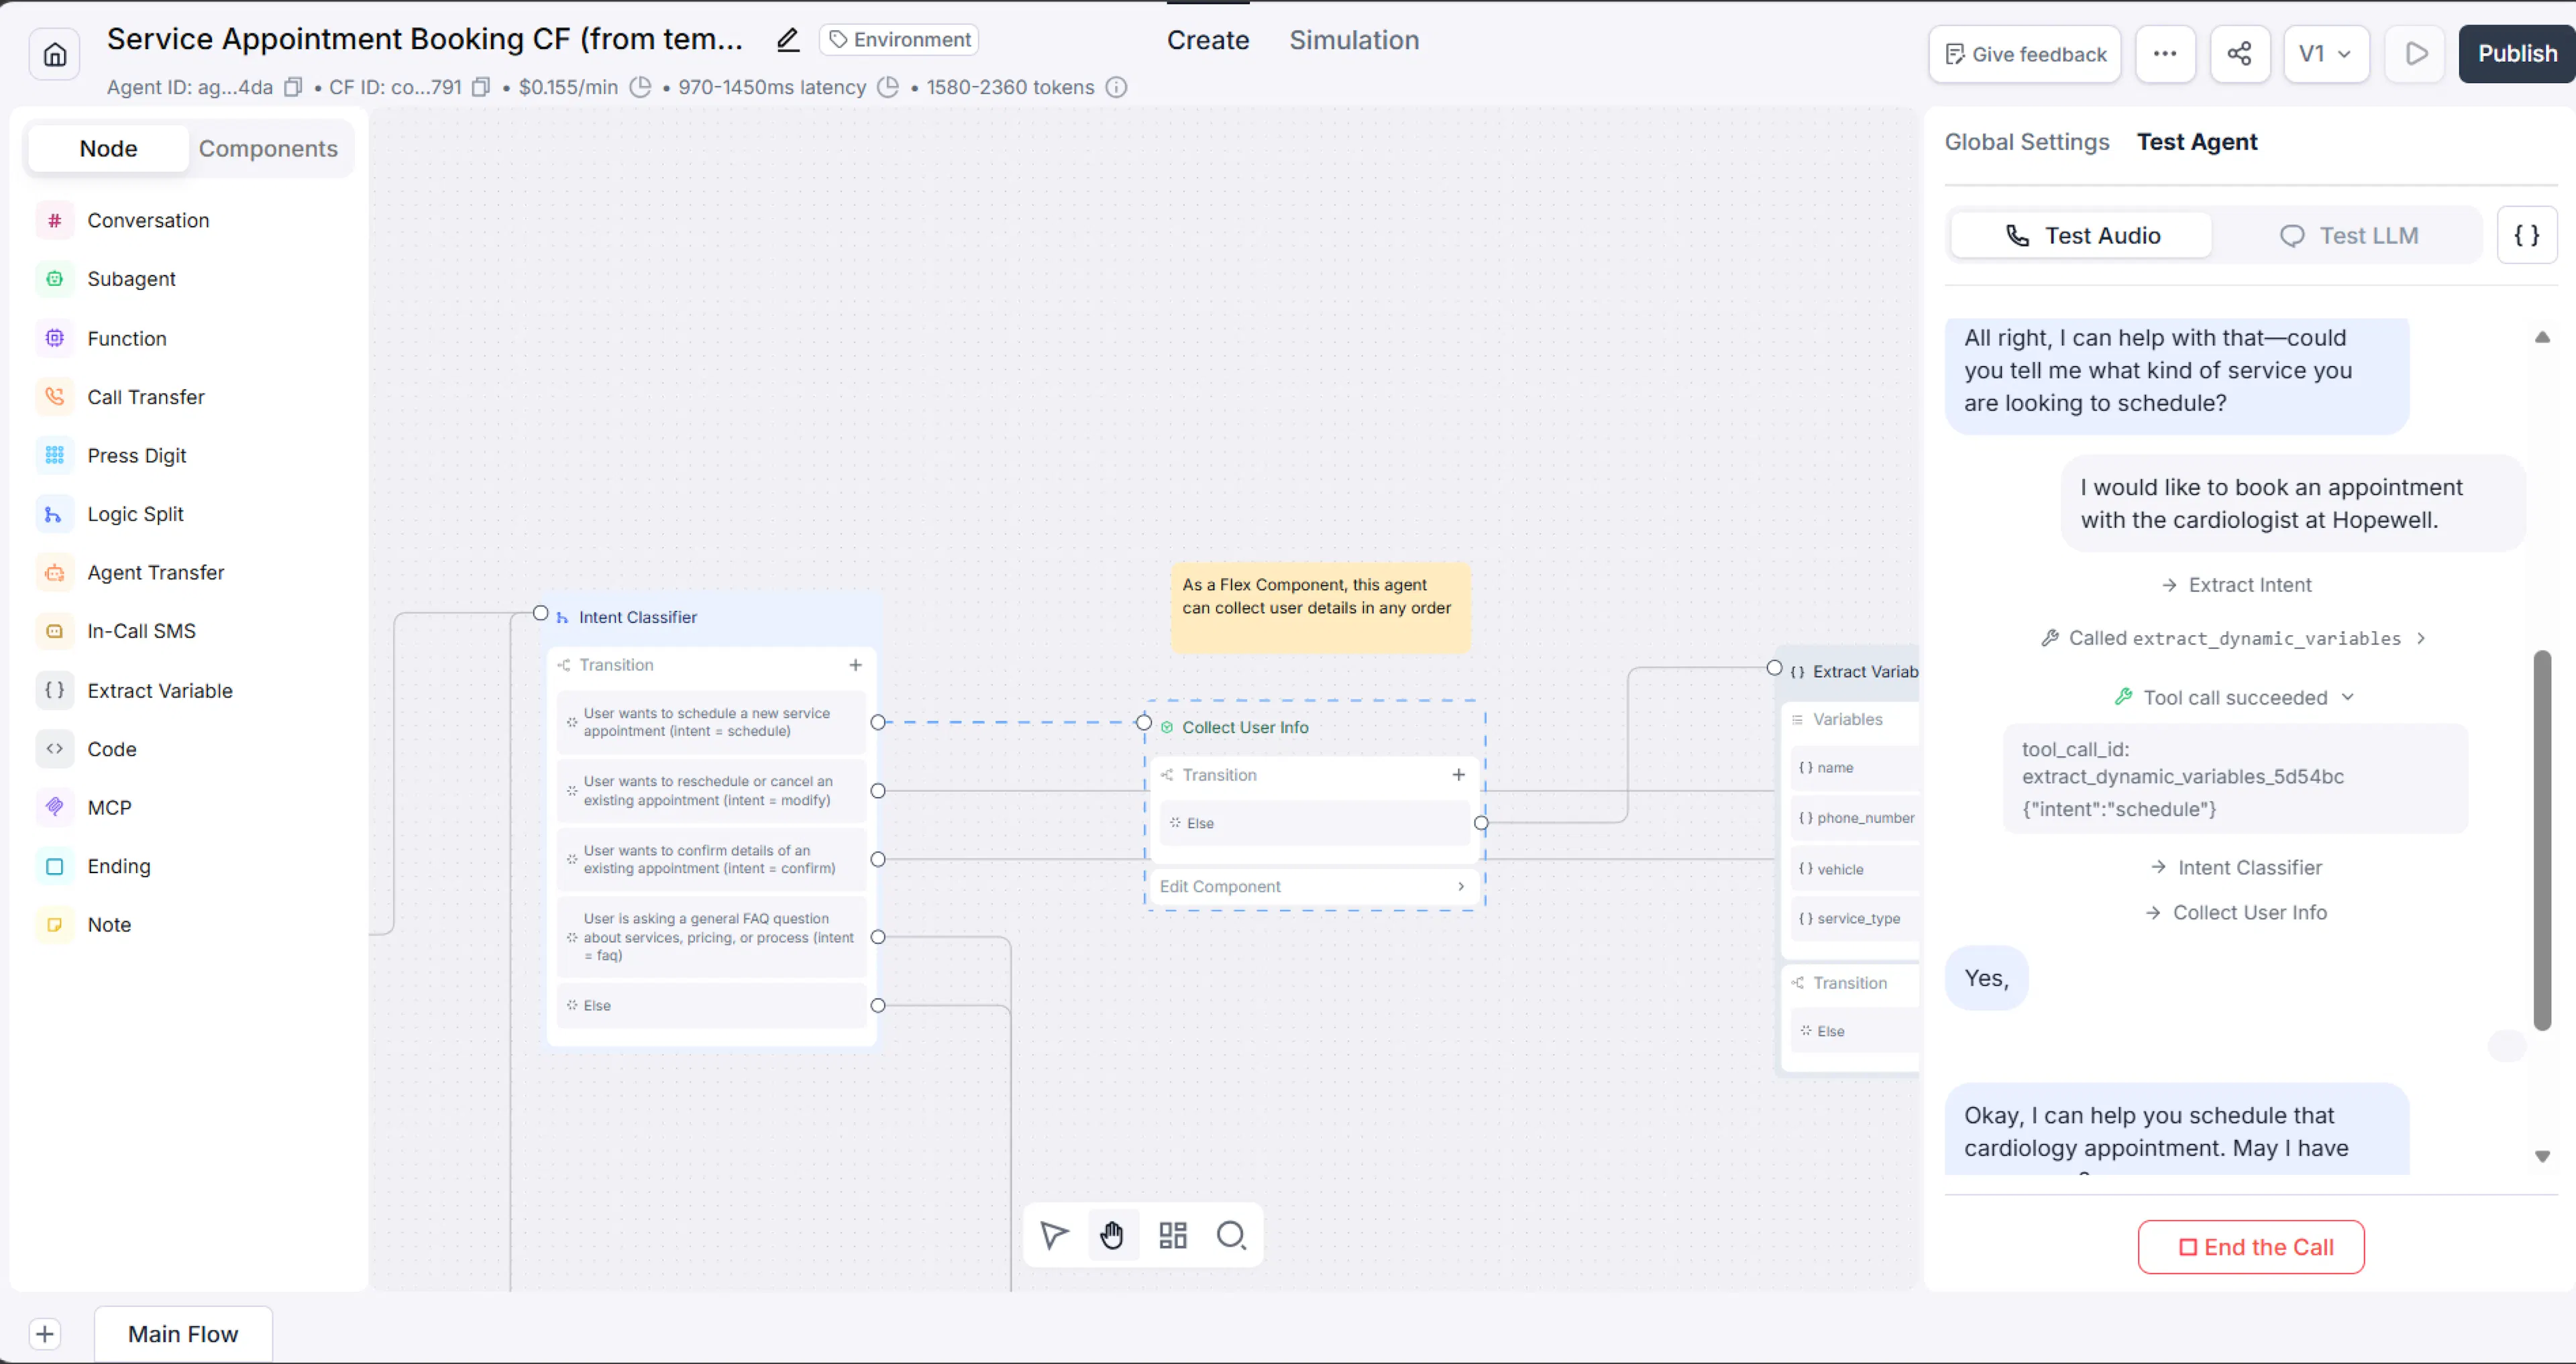2576x1364 pixels.
Task: Open the share icon button
Action: [x=2239, y=54]
